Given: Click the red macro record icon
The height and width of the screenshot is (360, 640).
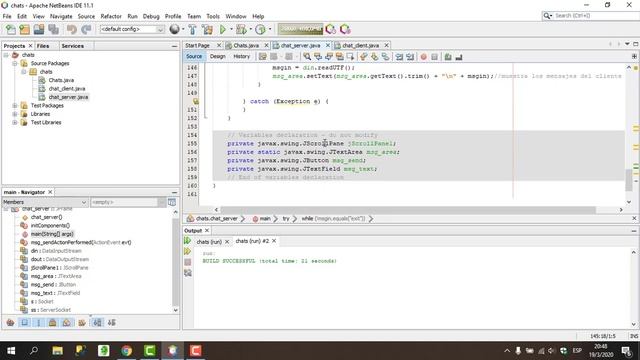Looking at the screenshot, I should (424, 57).
